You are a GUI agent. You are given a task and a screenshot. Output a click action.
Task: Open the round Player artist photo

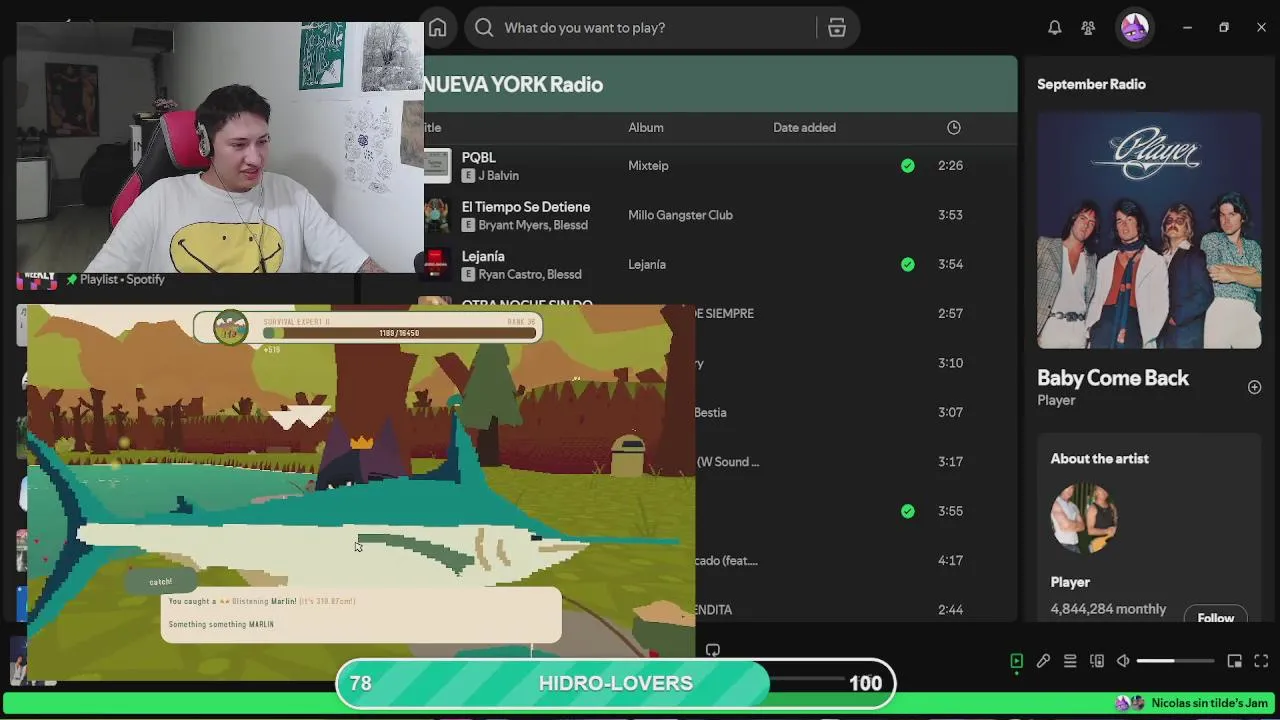(x=1084, y=518)
